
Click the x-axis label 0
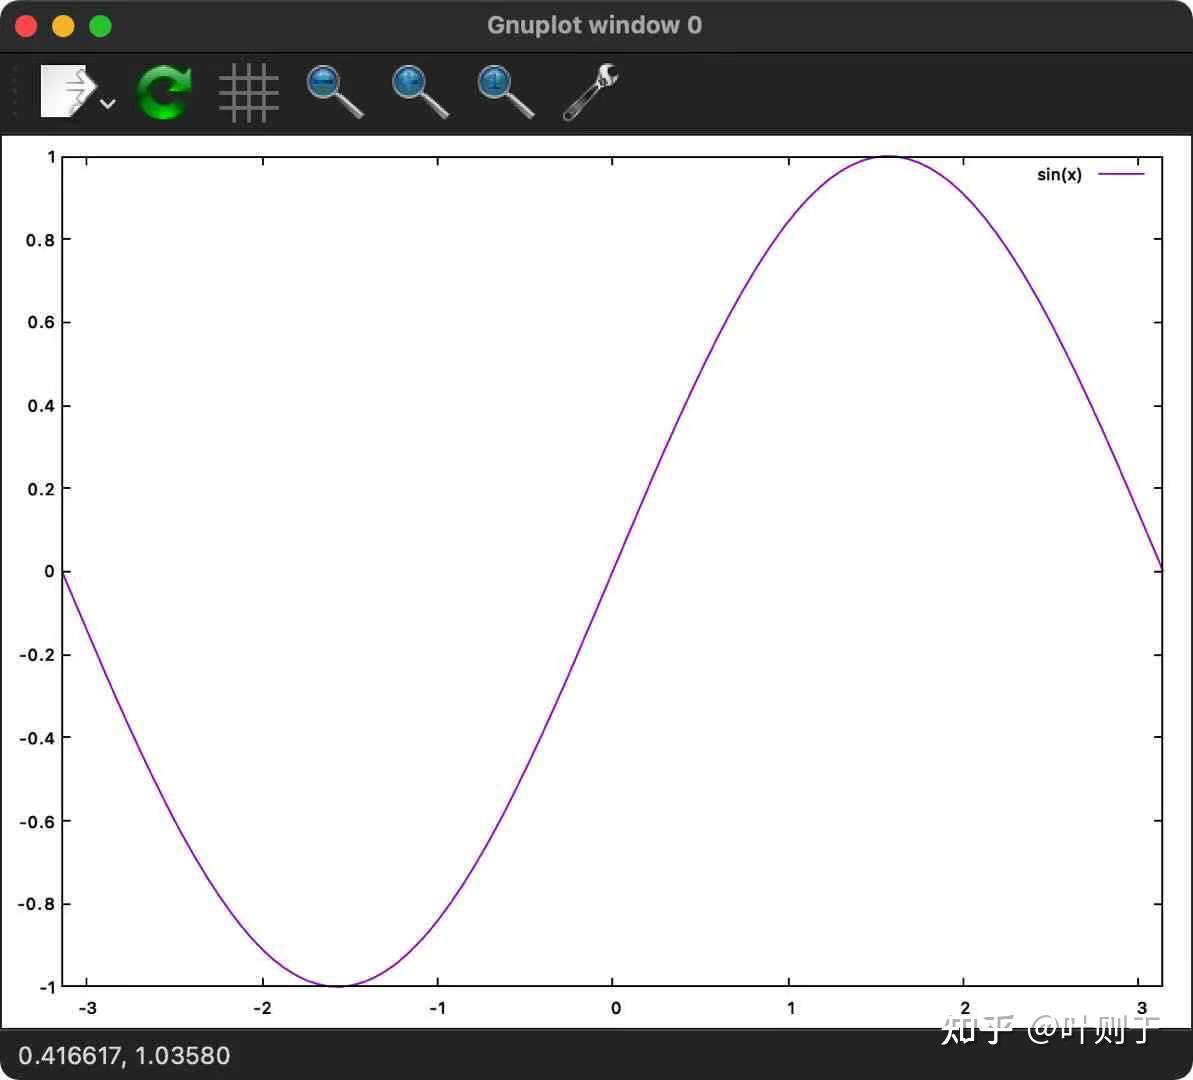[x=616, y=1008]
